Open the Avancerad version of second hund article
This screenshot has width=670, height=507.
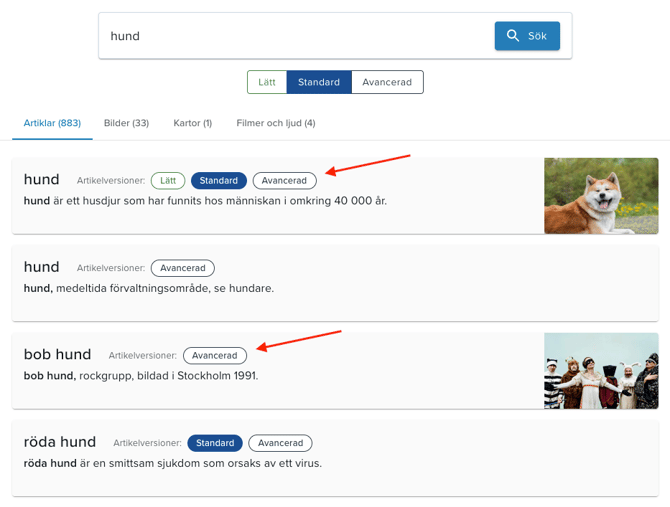tap(183, 268)
